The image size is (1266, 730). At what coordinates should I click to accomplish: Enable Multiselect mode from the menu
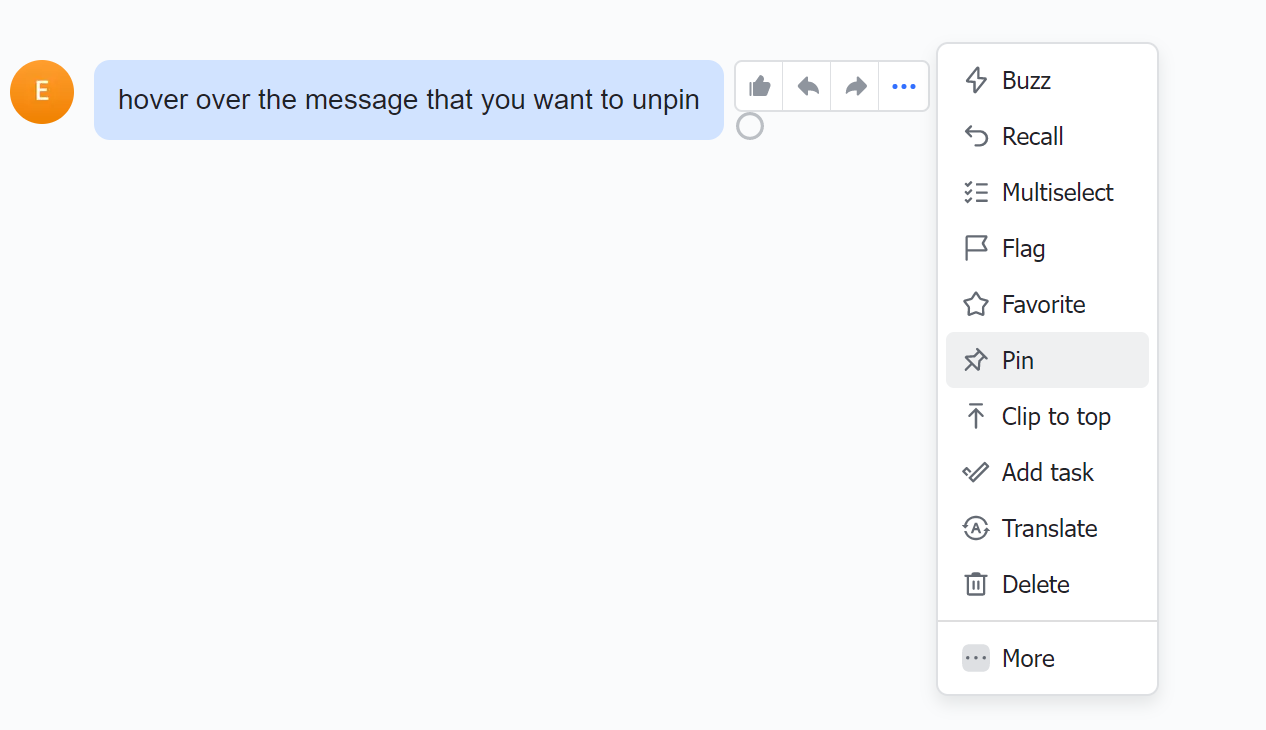(1057, 192)
